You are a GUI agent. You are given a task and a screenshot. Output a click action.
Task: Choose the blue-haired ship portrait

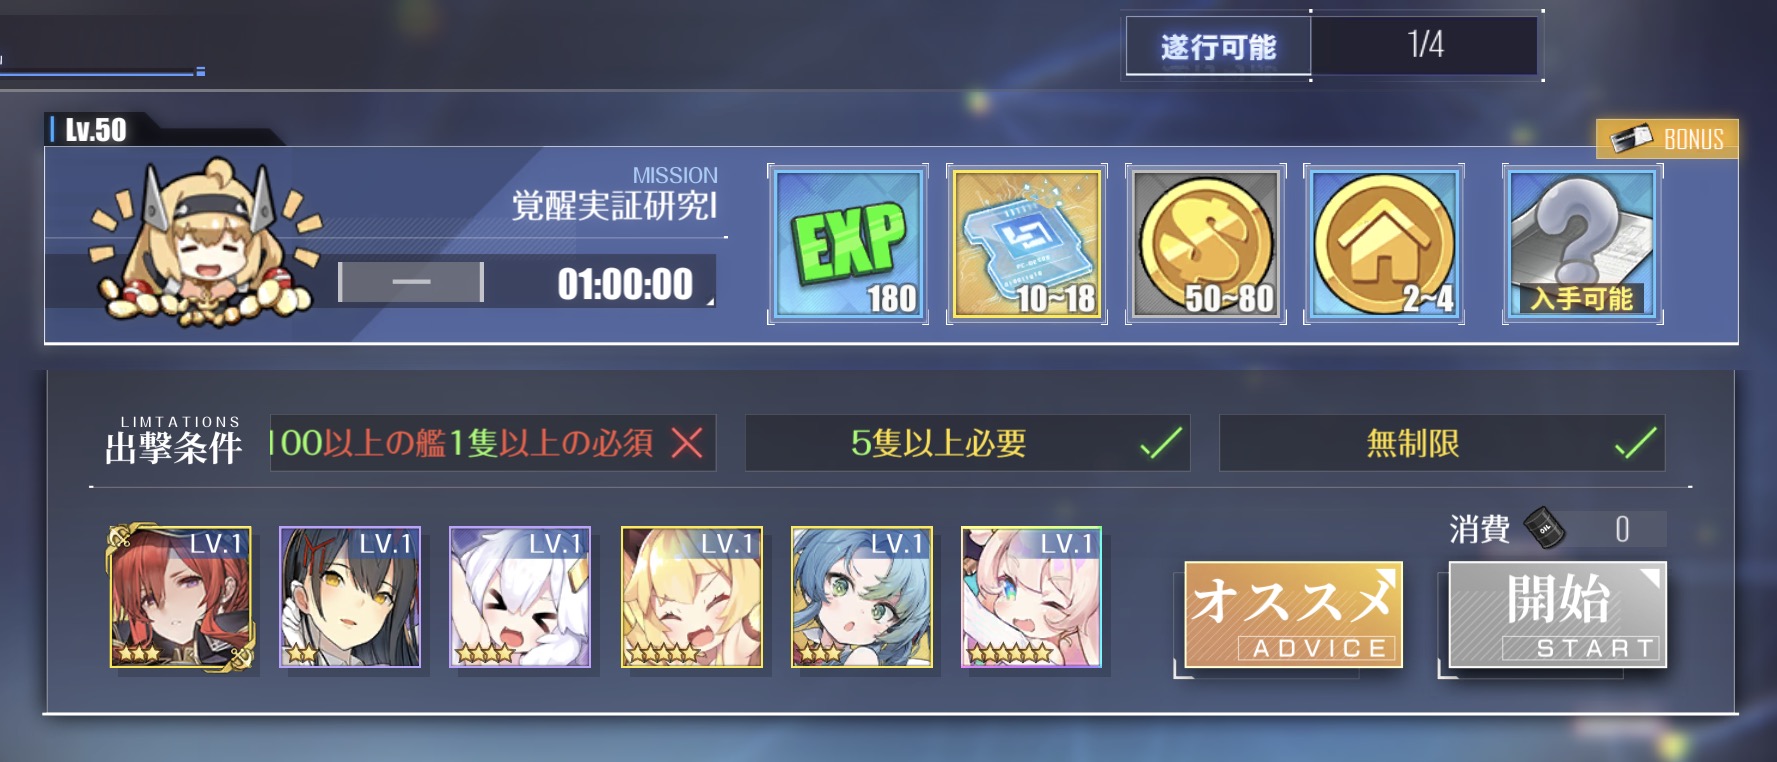coord(862,597)
